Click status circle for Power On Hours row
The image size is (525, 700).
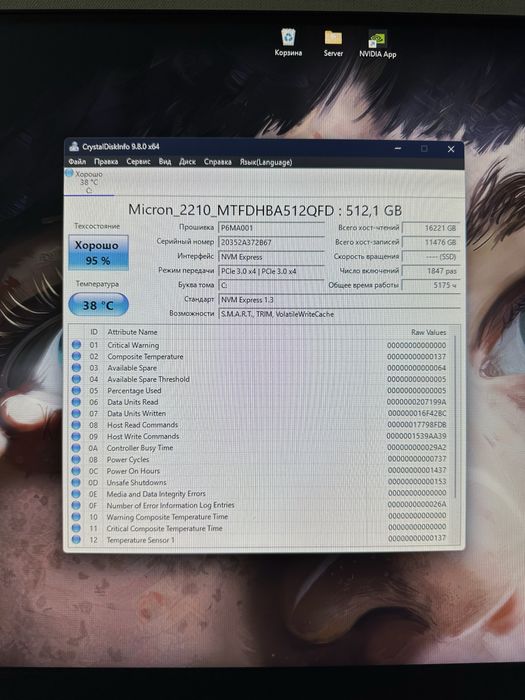pyautogui.click(x=76, y=471)
